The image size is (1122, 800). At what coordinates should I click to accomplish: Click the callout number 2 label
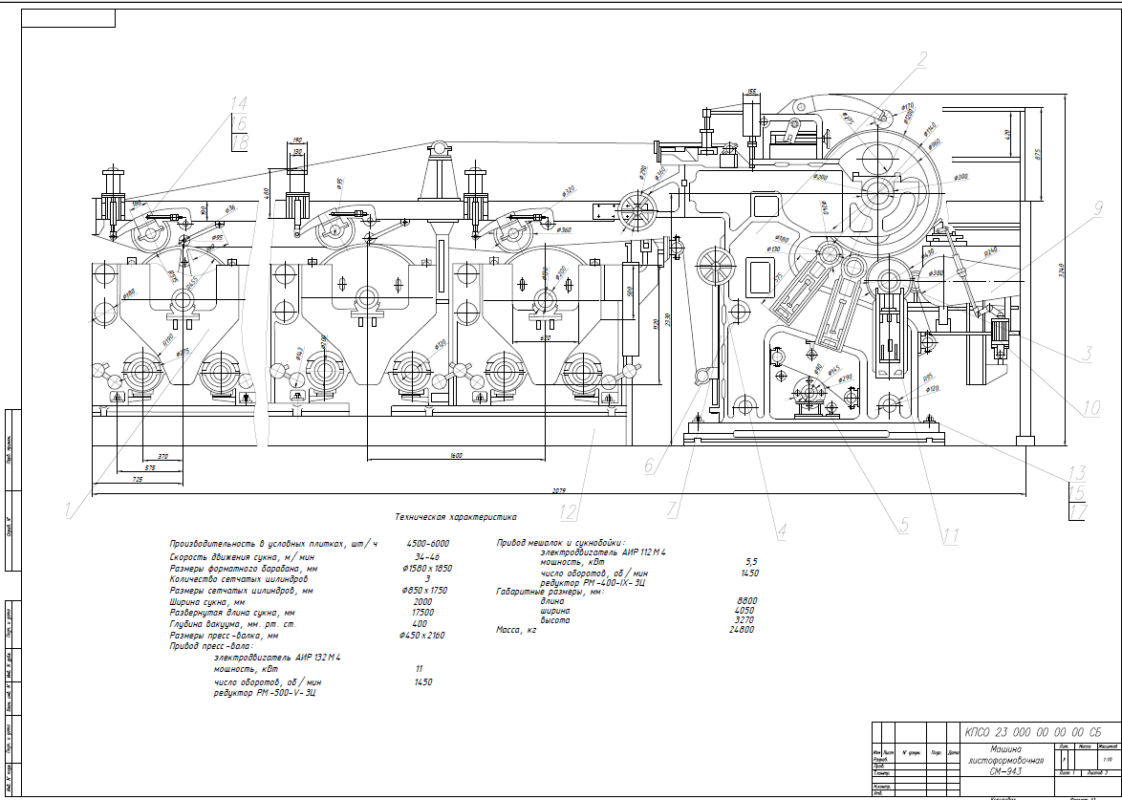[921, 58]
